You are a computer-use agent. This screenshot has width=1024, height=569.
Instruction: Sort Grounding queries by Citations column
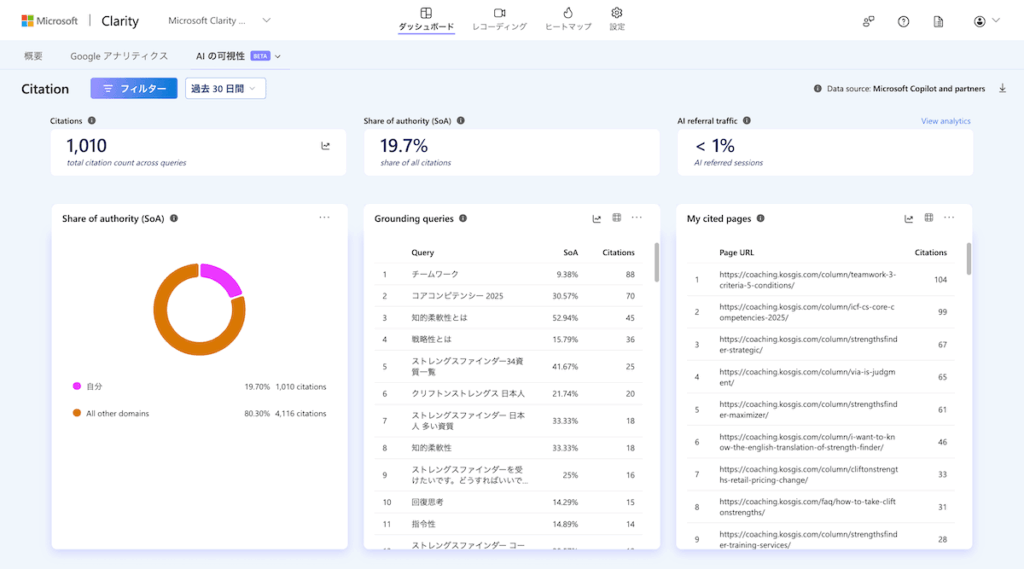click(618, 252)
